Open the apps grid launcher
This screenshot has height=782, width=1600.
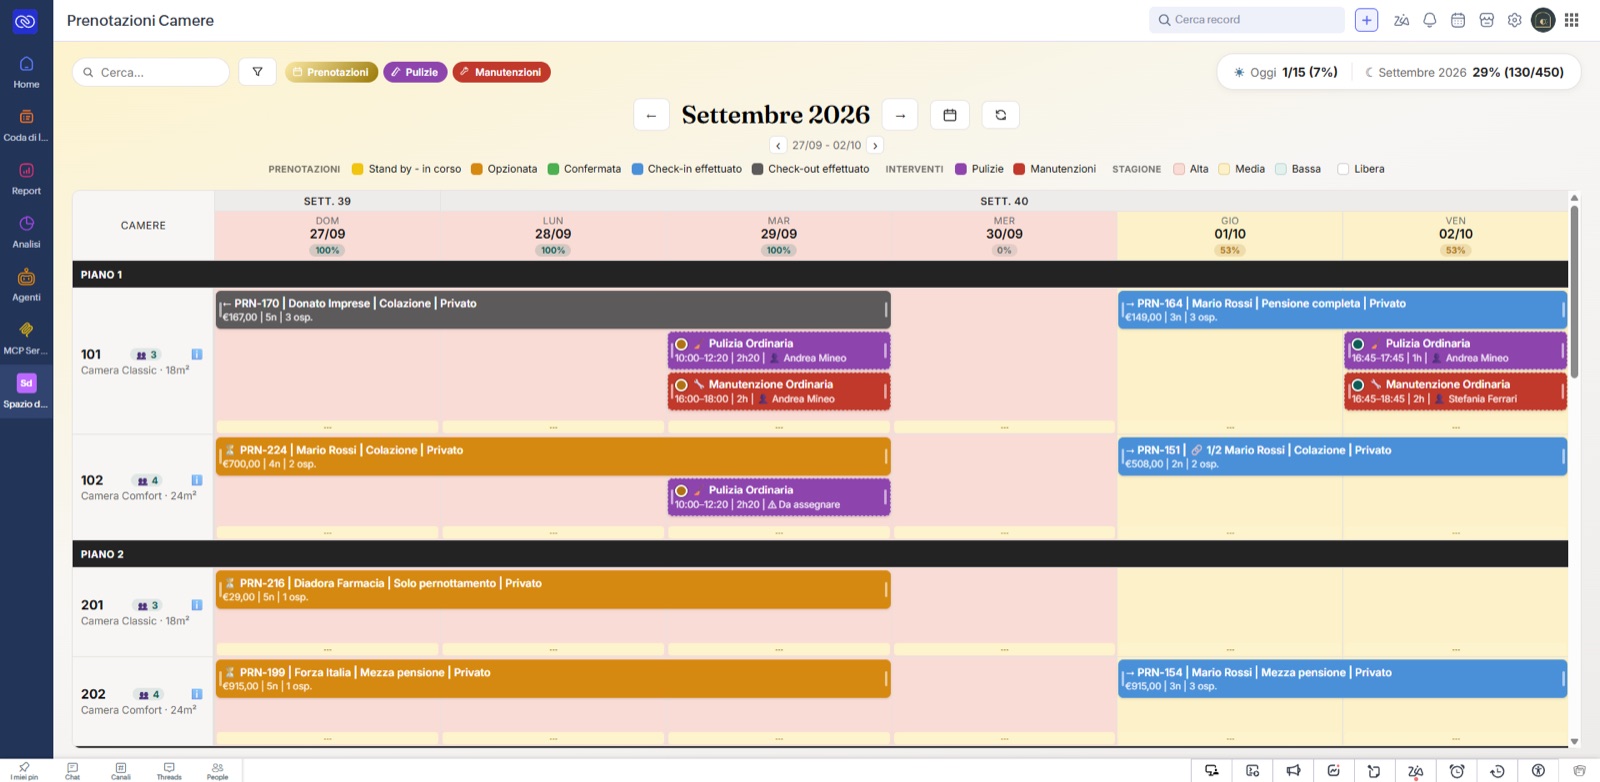(x=1572, y=20)
